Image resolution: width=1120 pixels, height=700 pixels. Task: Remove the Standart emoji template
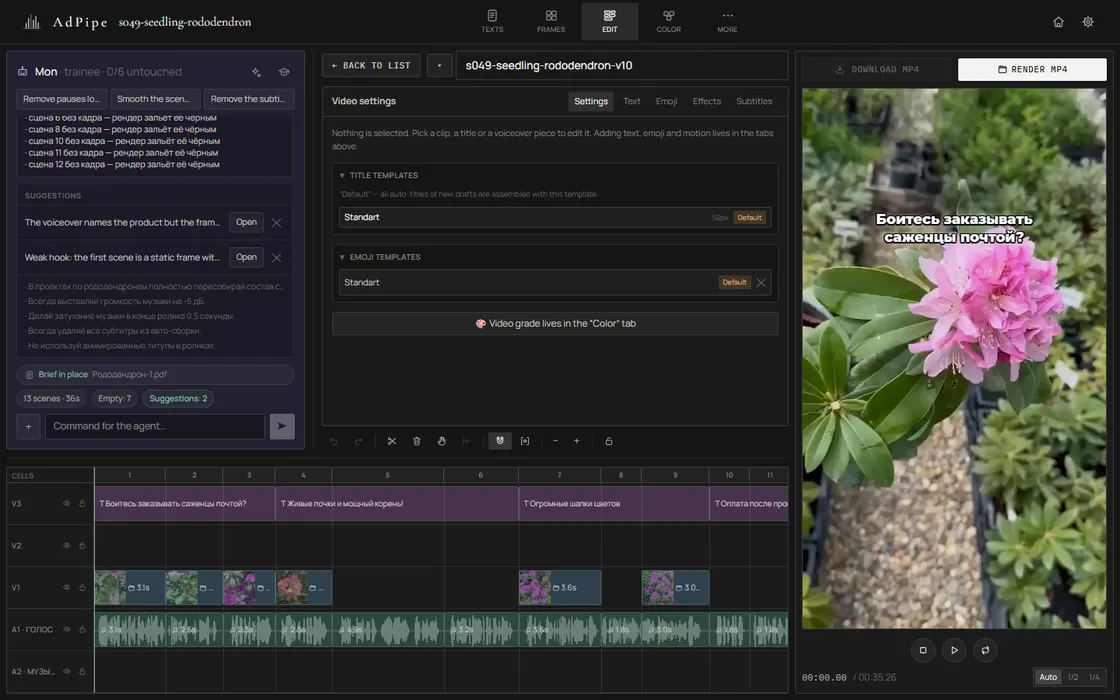pyautogui.click(x=761, y=283)
